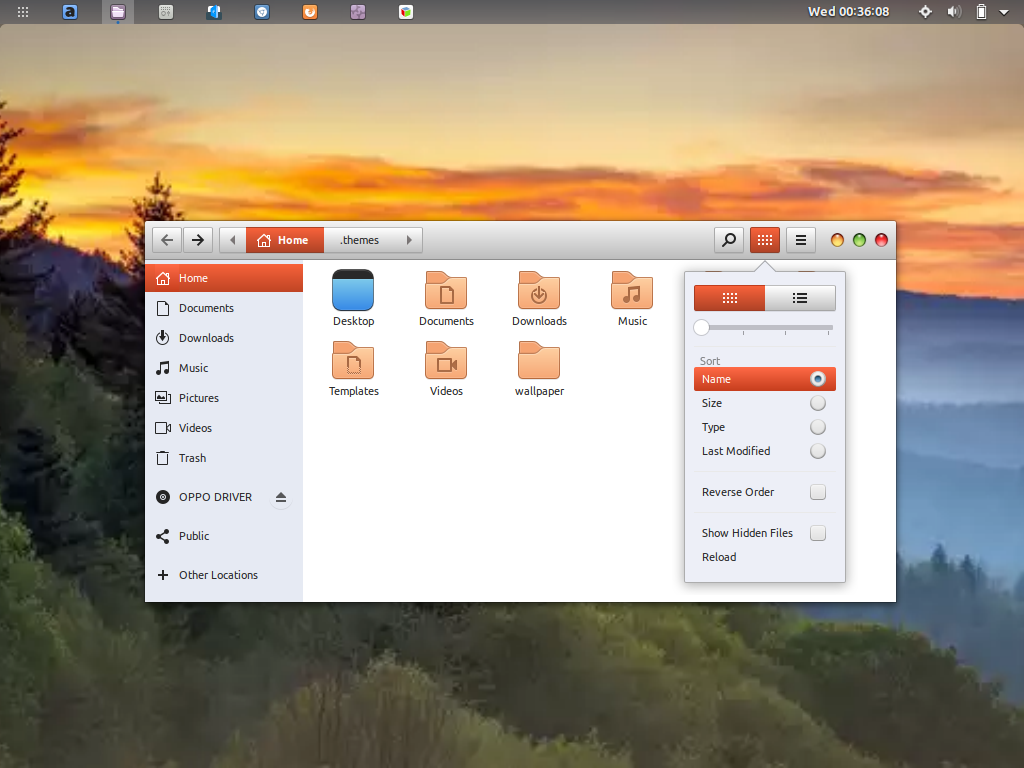Open the applications grid in top bar
The width and height of the screenshot is (1024, 768).
23,12
